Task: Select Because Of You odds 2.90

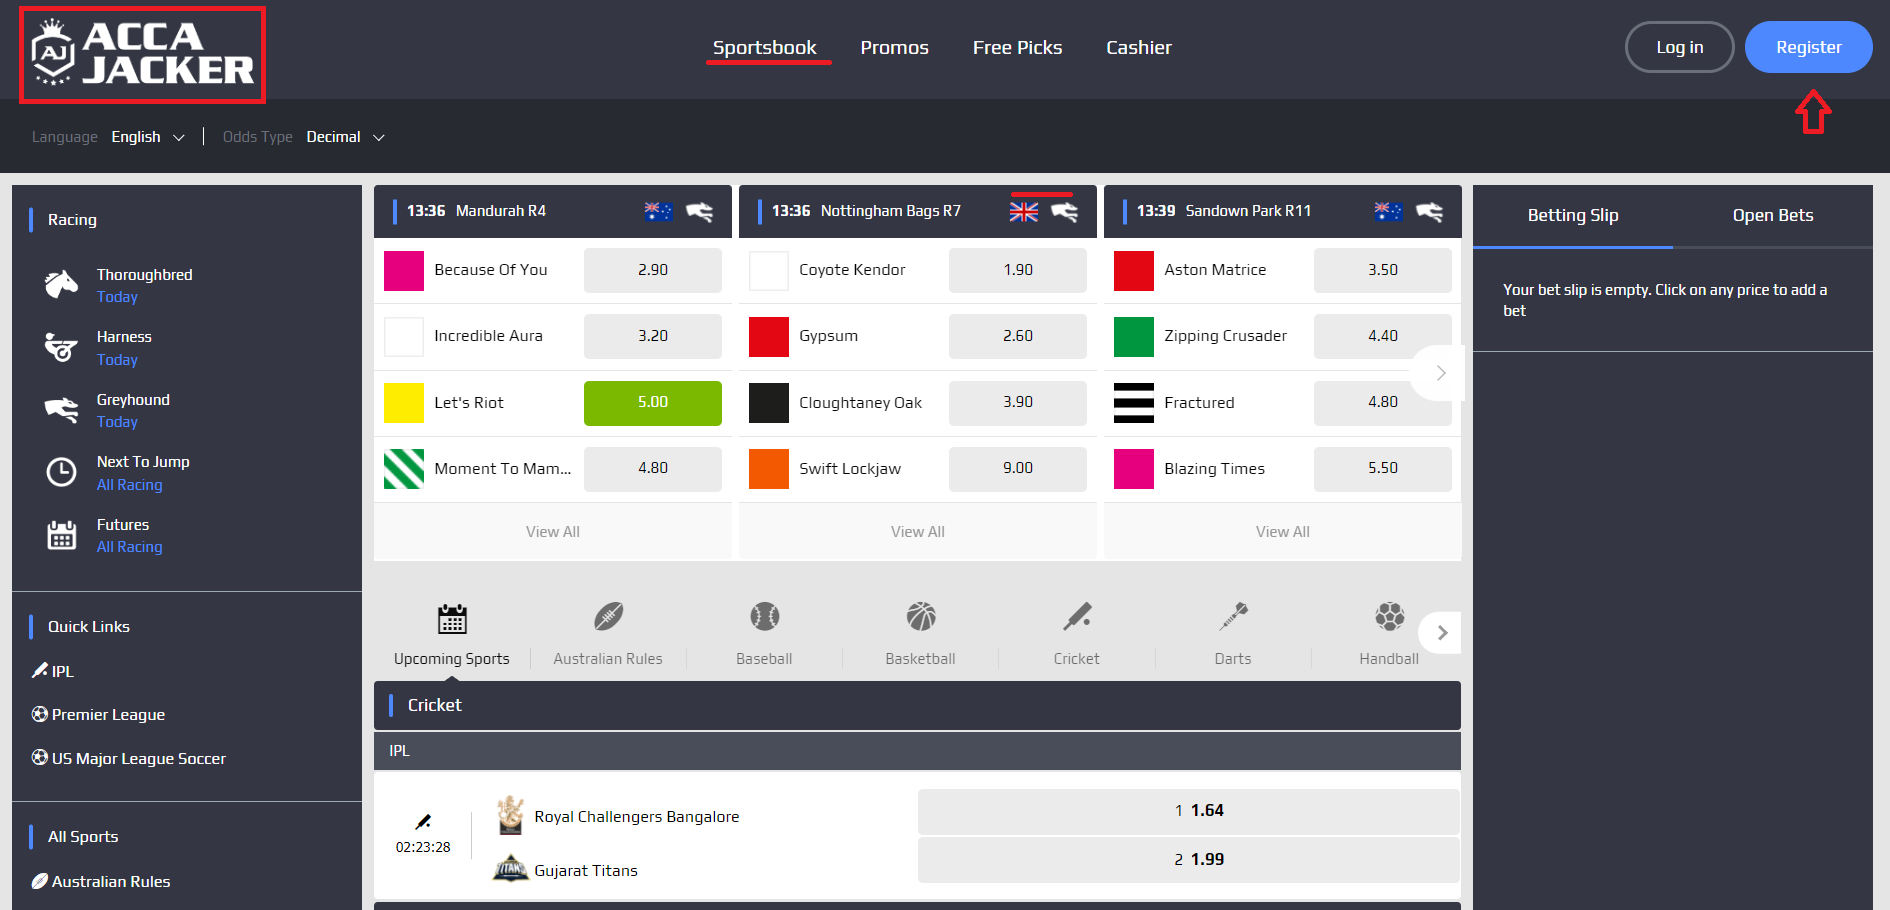Action: pyautogui.click(x=653, y=270)
